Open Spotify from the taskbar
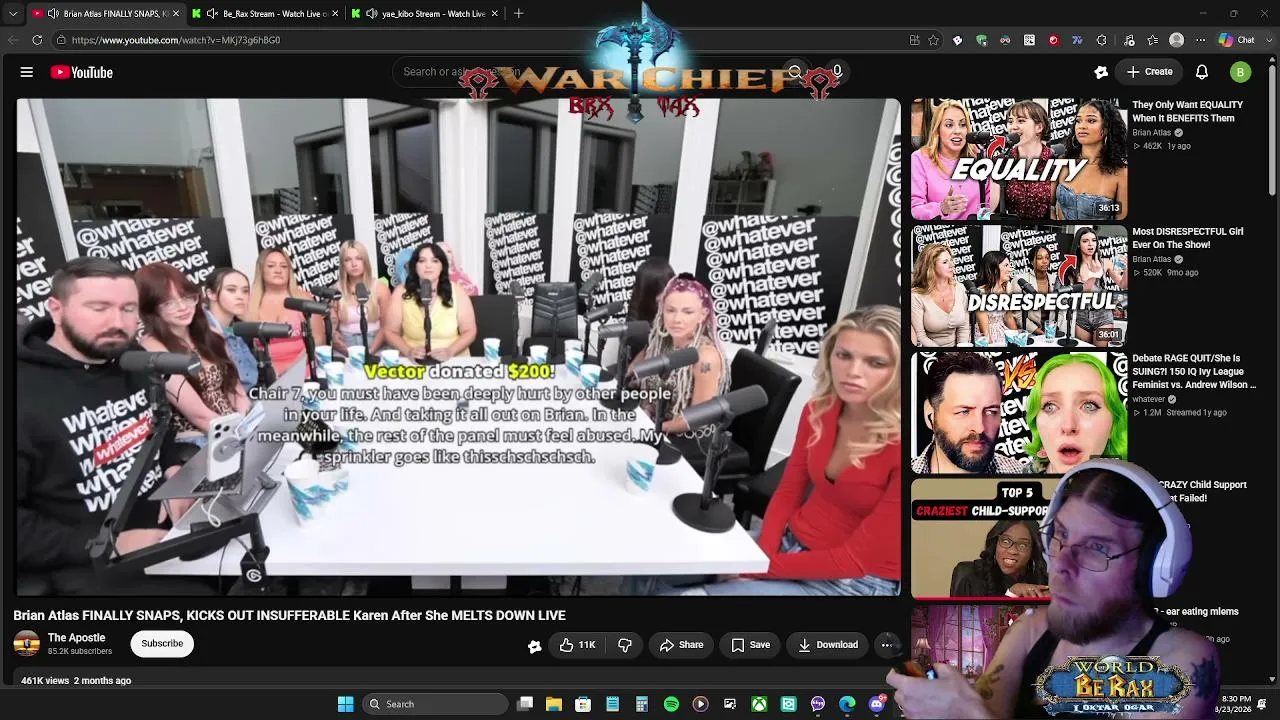1280x720 pixels. [x=671, y=704]
